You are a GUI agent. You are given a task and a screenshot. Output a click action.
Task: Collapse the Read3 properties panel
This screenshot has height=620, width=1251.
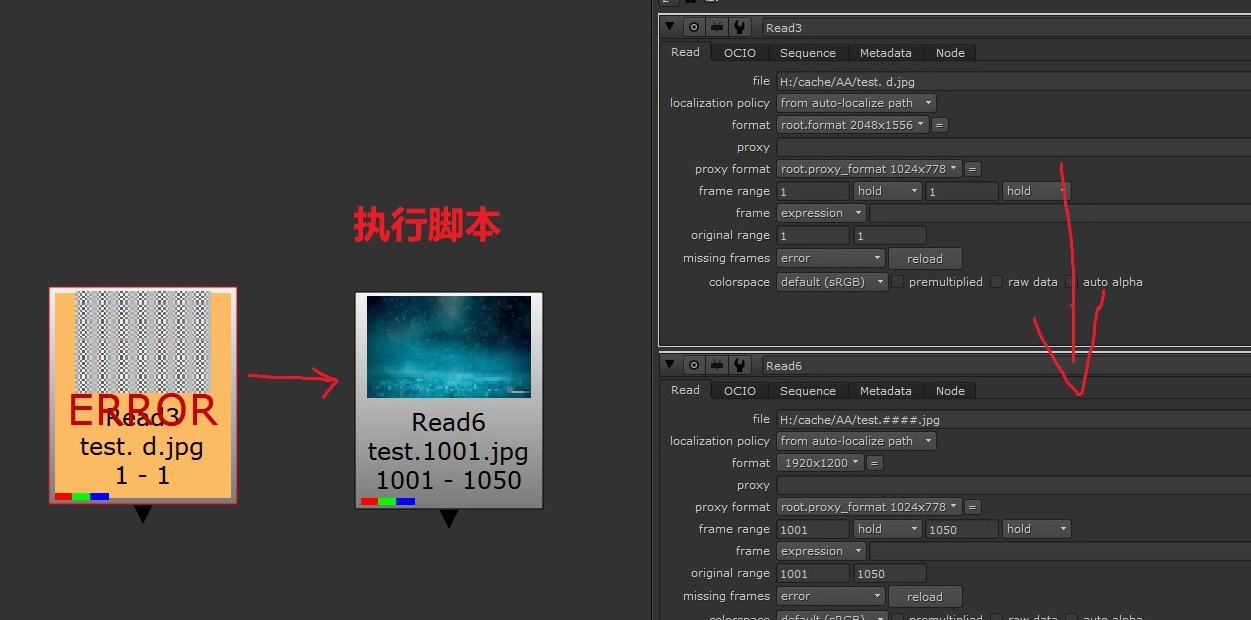(670, 28)
